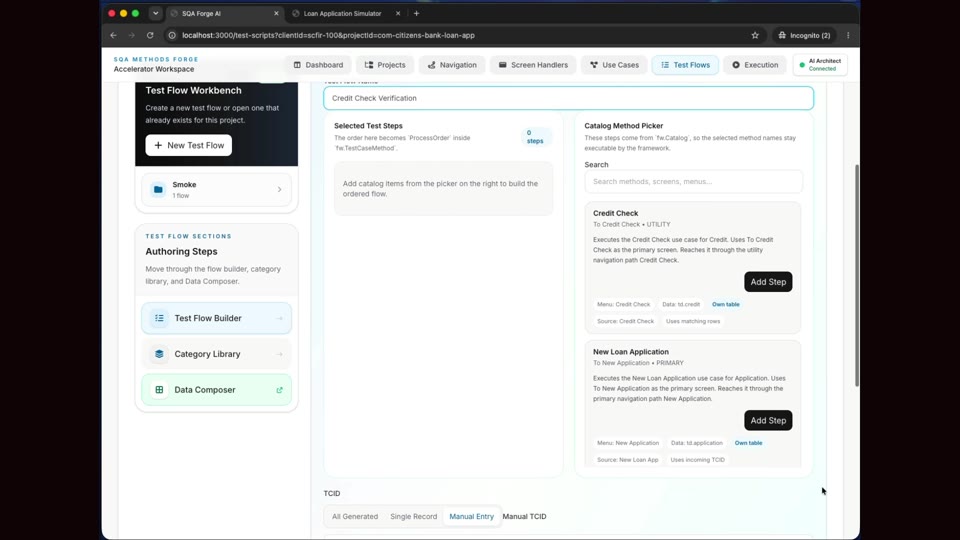This screenshot has height=540, width=960.
Task: Open a new browser tab
Action: pos(416,13)
